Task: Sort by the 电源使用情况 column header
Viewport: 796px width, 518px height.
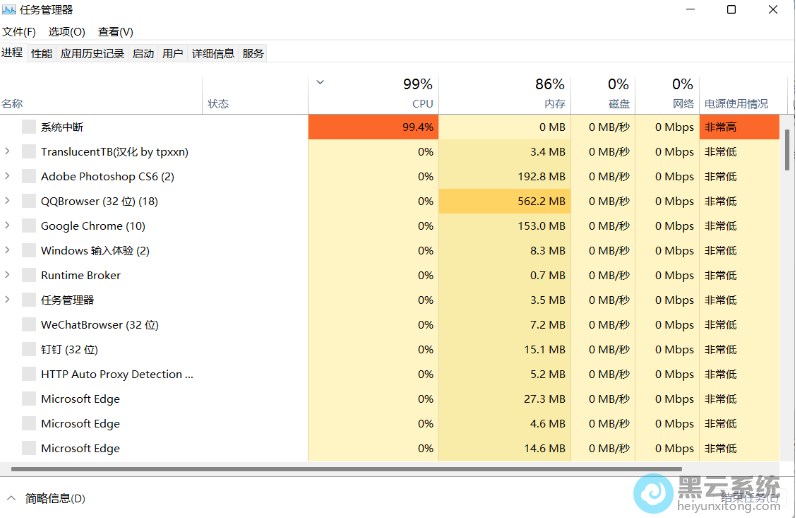Action: (737, 103)
